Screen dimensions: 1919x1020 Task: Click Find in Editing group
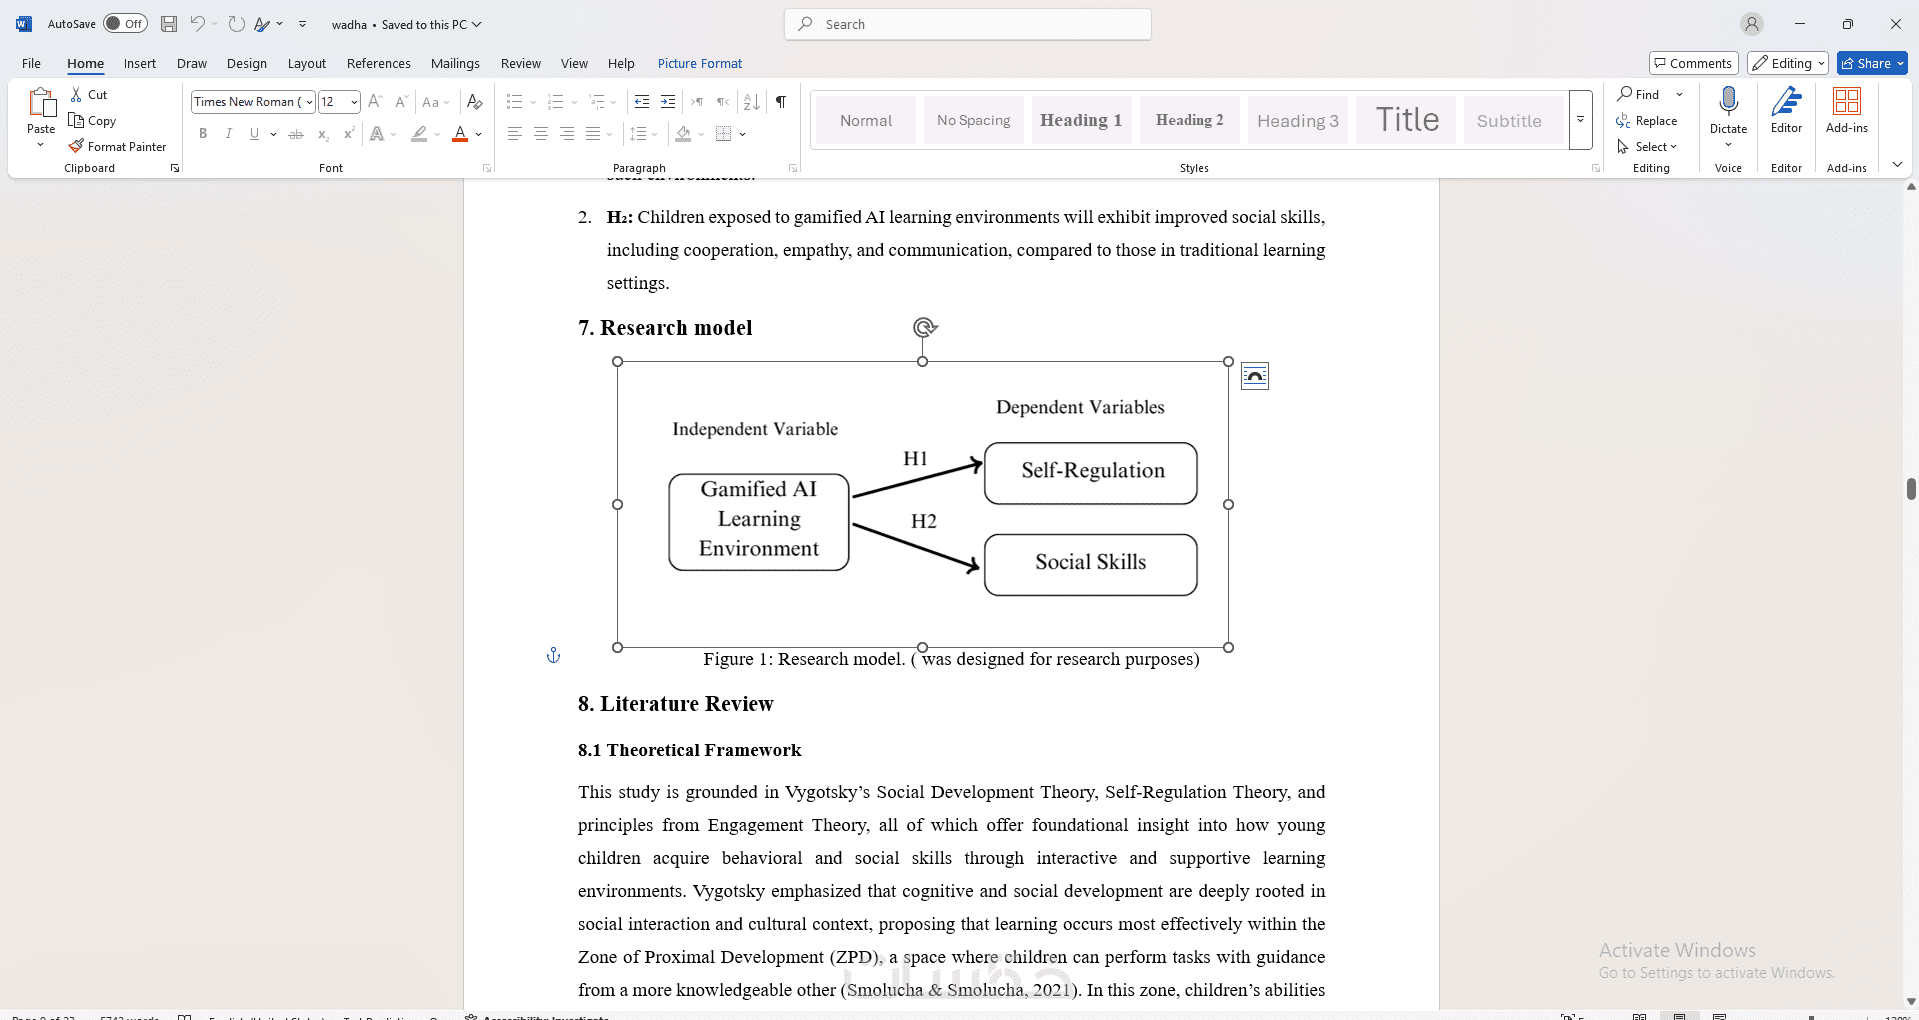click(1640, 94)
